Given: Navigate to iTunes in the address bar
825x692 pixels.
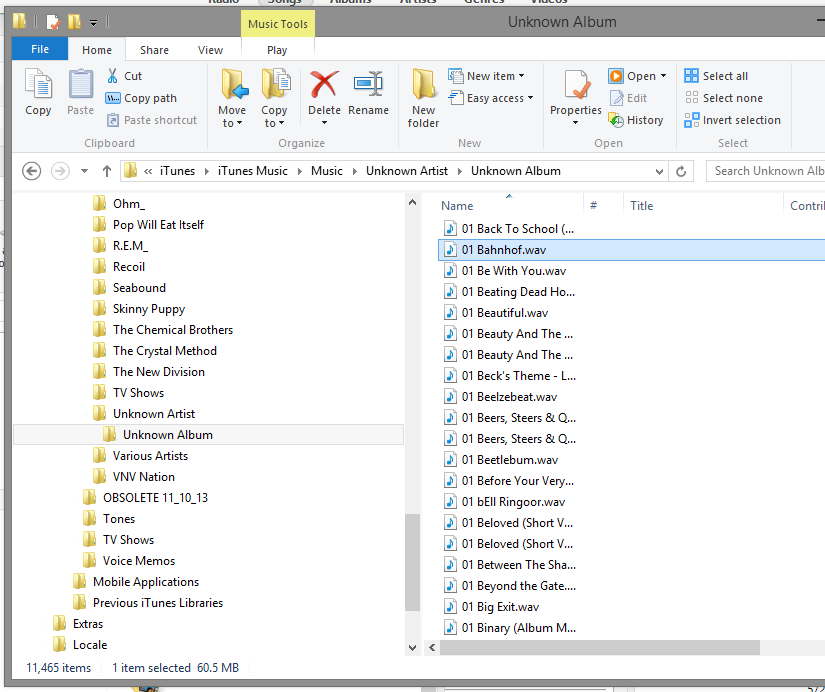Looking at the screenshot, I should click(x=177, y=171).
